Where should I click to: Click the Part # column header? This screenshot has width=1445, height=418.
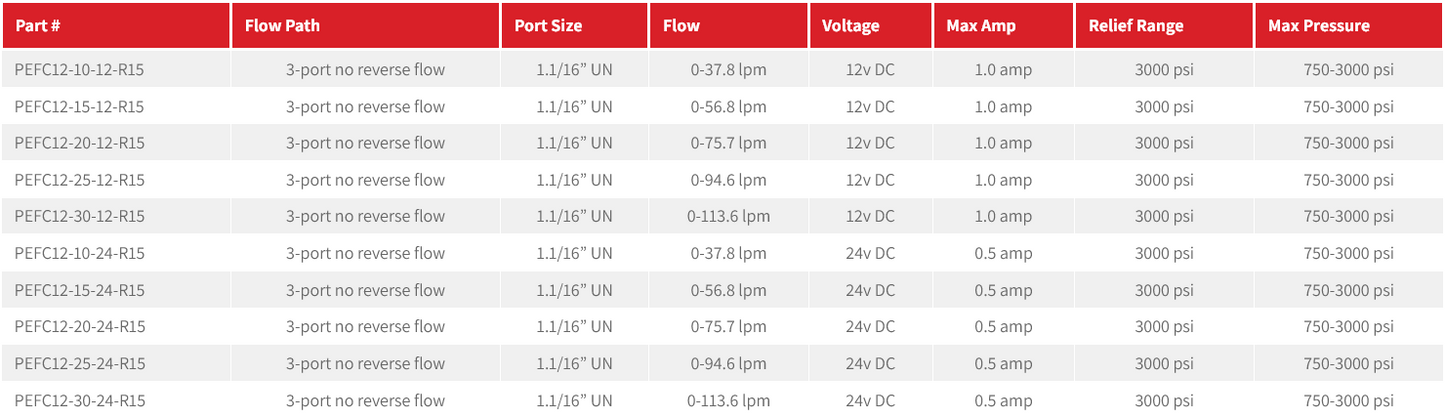pos(39,25)
